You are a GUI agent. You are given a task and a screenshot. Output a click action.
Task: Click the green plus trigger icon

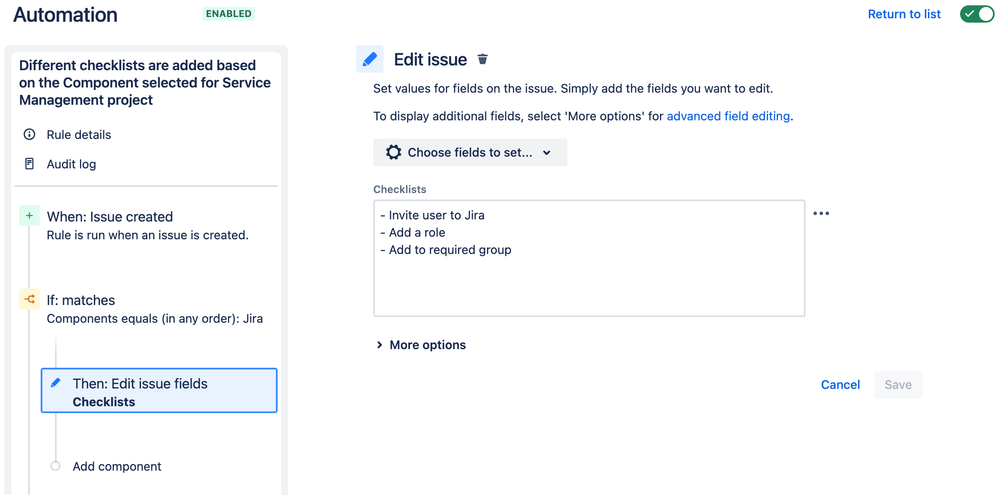tap(29, 216)
